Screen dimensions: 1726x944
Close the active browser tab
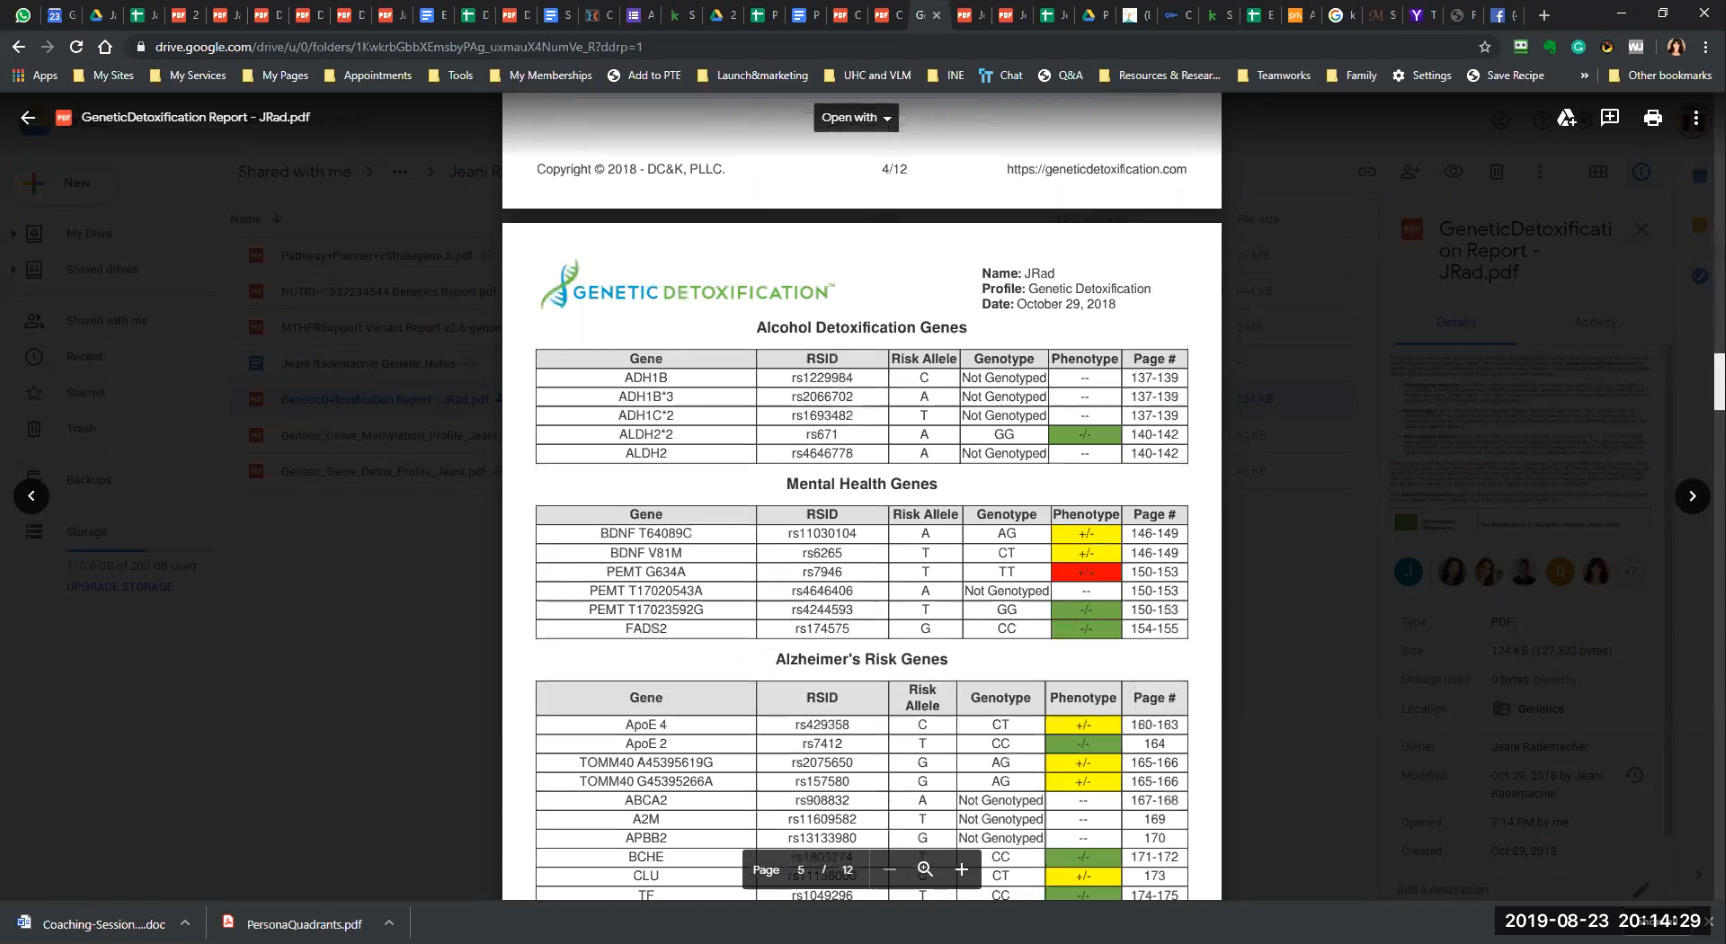coord(937,15)
